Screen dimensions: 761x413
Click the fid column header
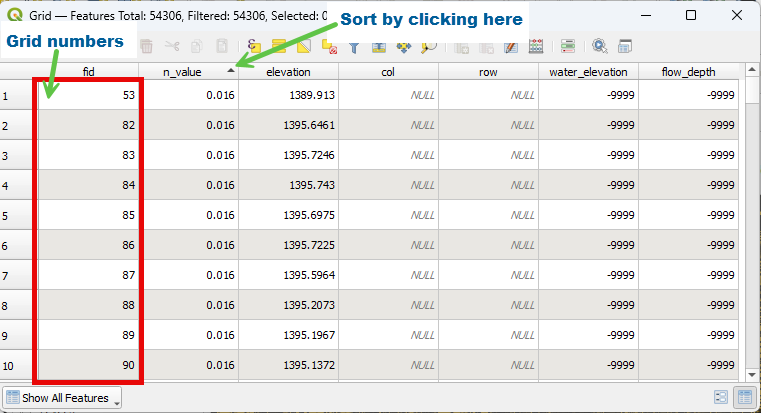(x=88, y=72)
